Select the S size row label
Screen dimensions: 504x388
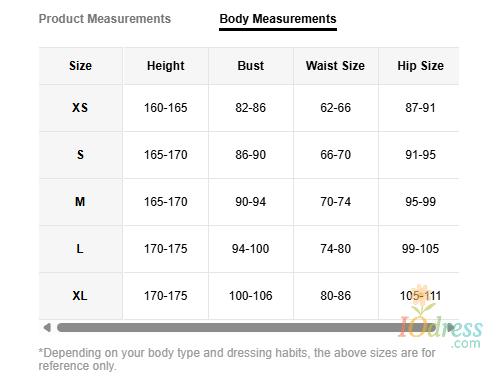coord(80,155)
